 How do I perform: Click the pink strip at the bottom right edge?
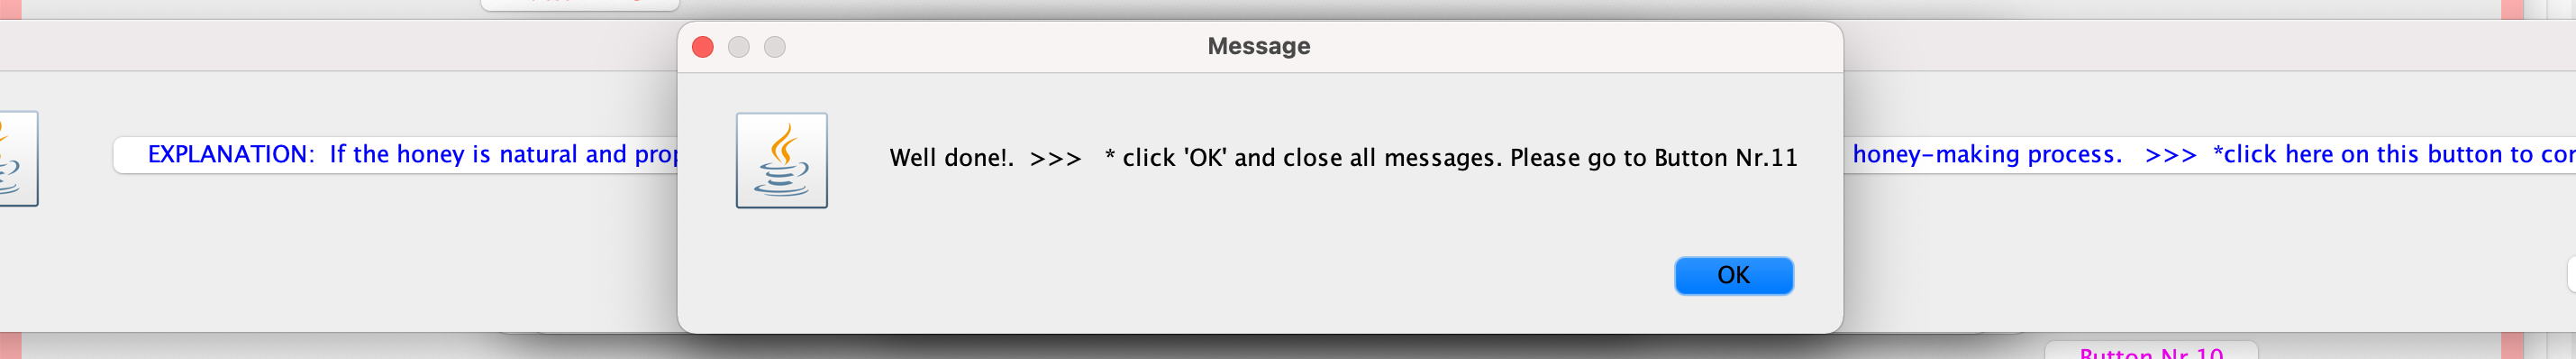click(2512, 346)
